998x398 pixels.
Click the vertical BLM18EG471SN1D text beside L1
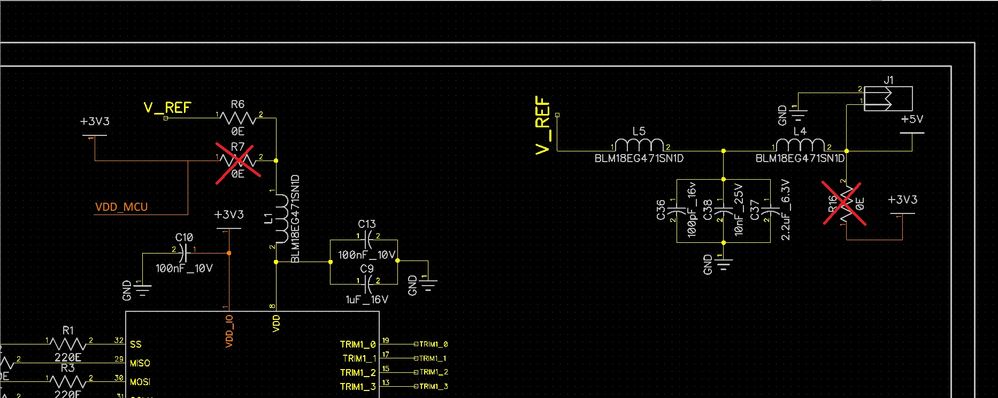(295, 218)
